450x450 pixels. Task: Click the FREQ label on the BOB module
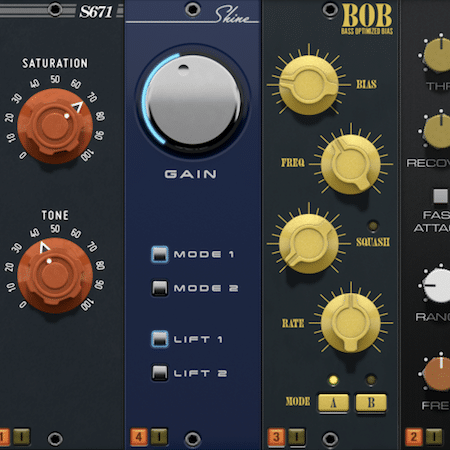[293, 163]
